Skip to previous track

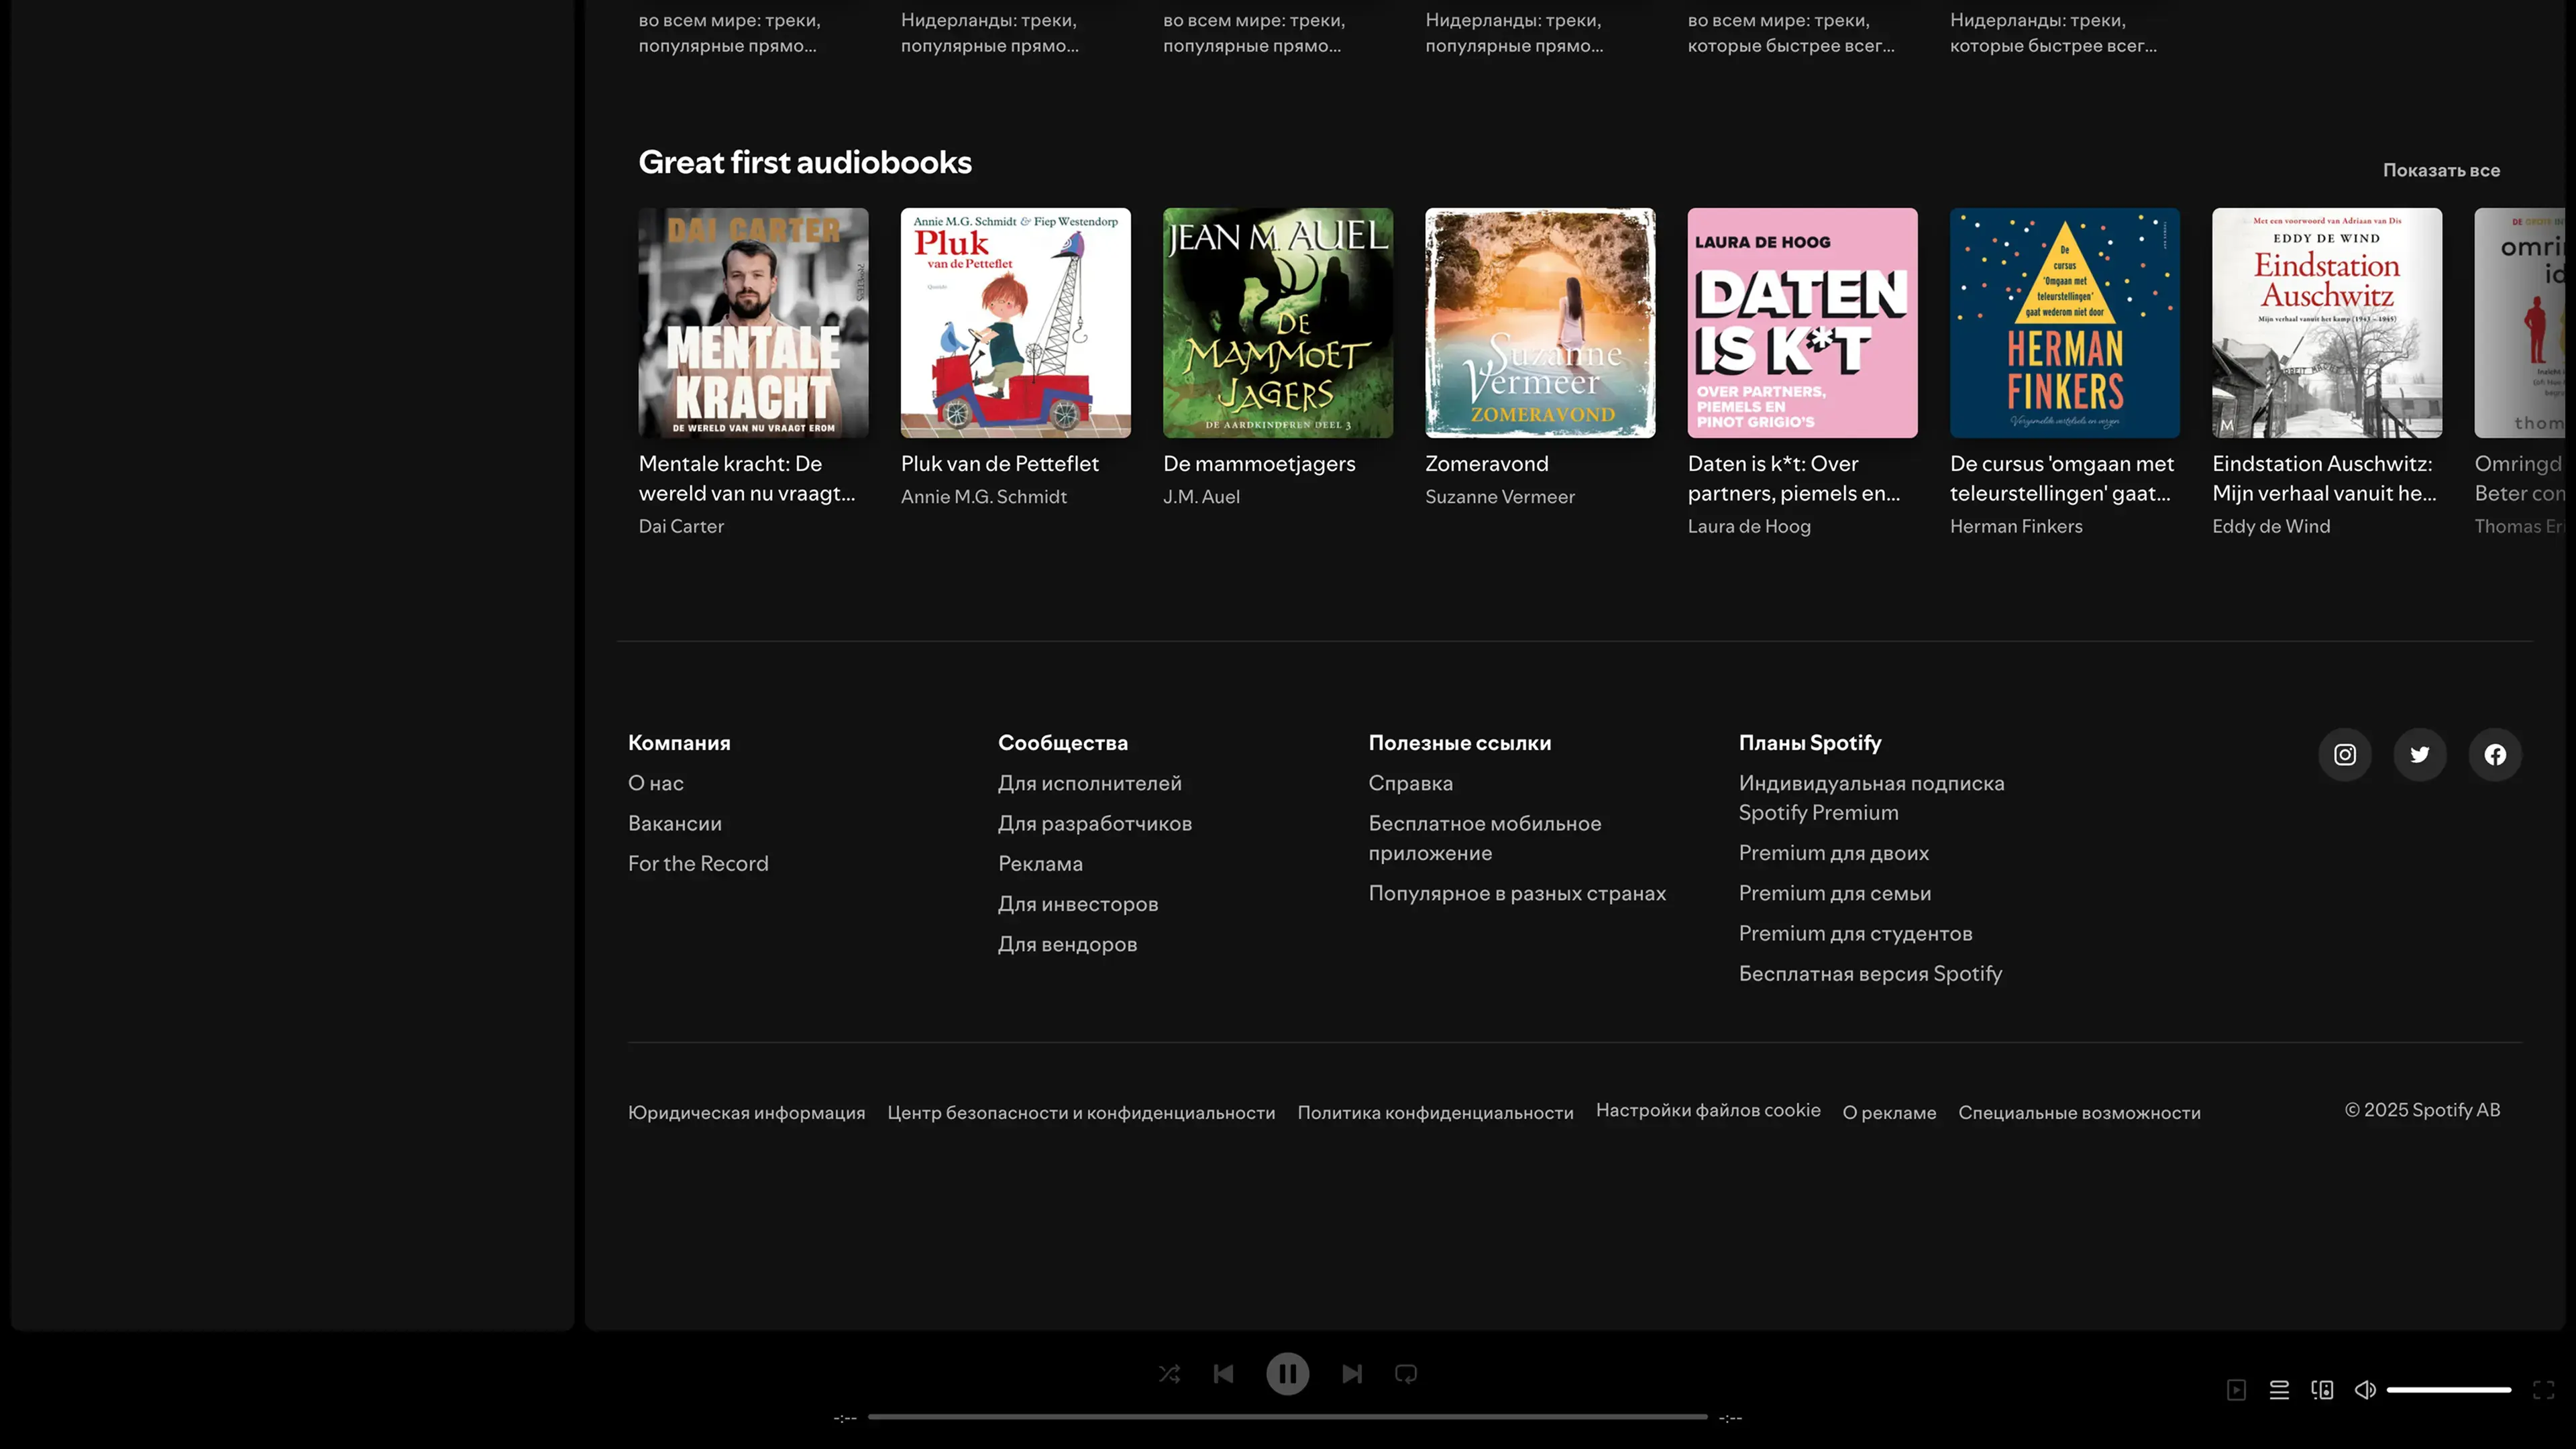click(1223, 1374)
